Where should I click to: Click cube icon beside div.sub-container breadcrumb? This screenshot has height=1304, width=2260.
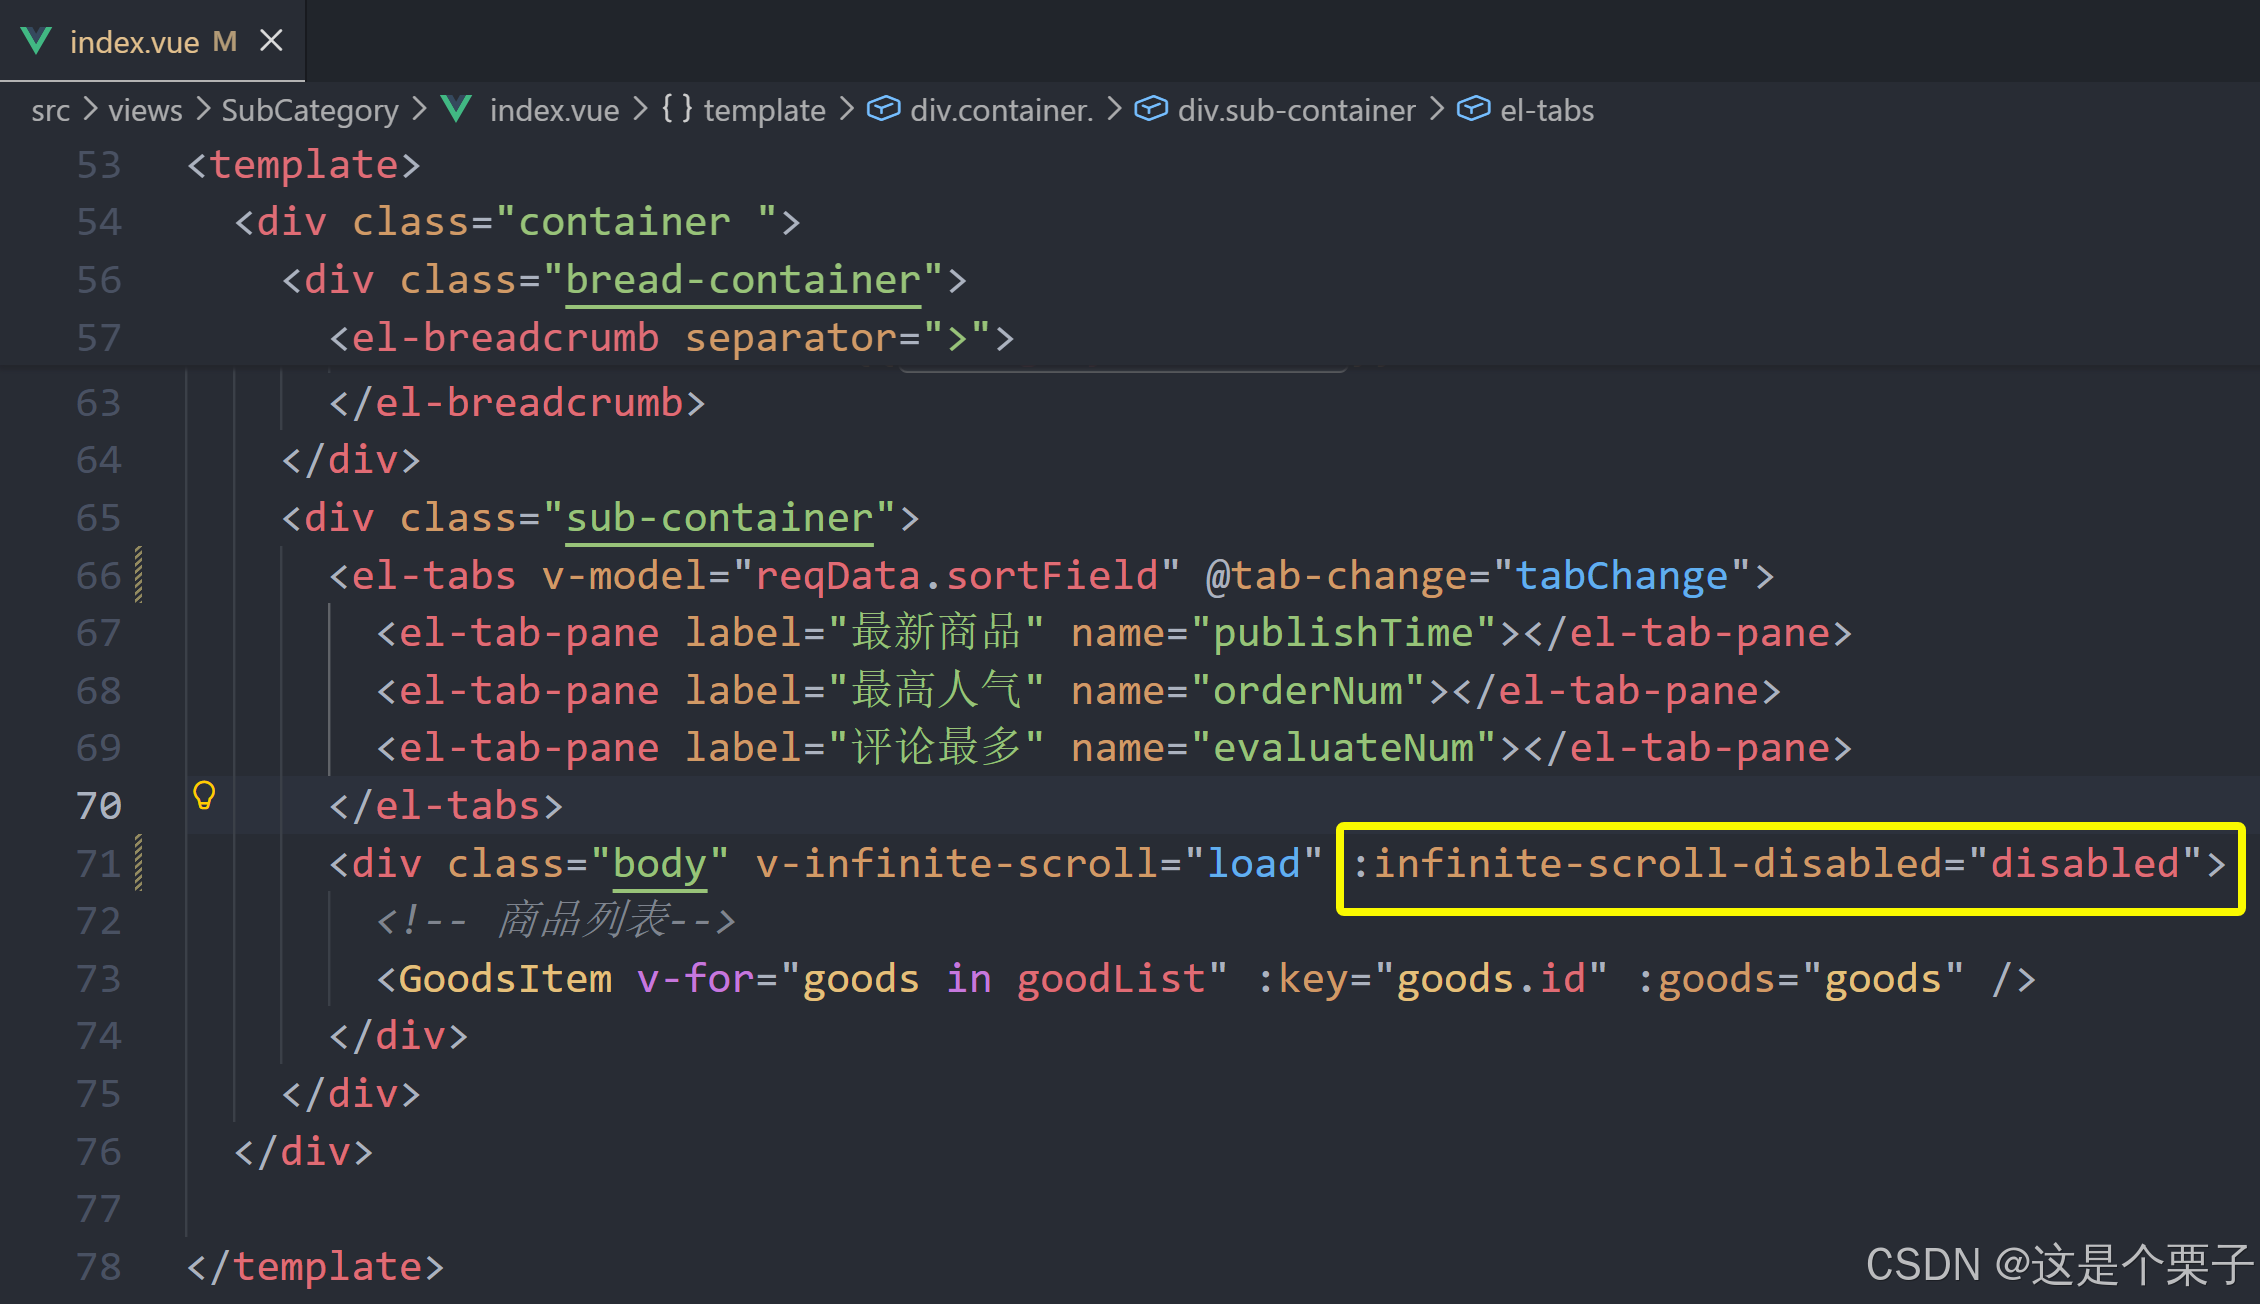[x=1150, y=109]
